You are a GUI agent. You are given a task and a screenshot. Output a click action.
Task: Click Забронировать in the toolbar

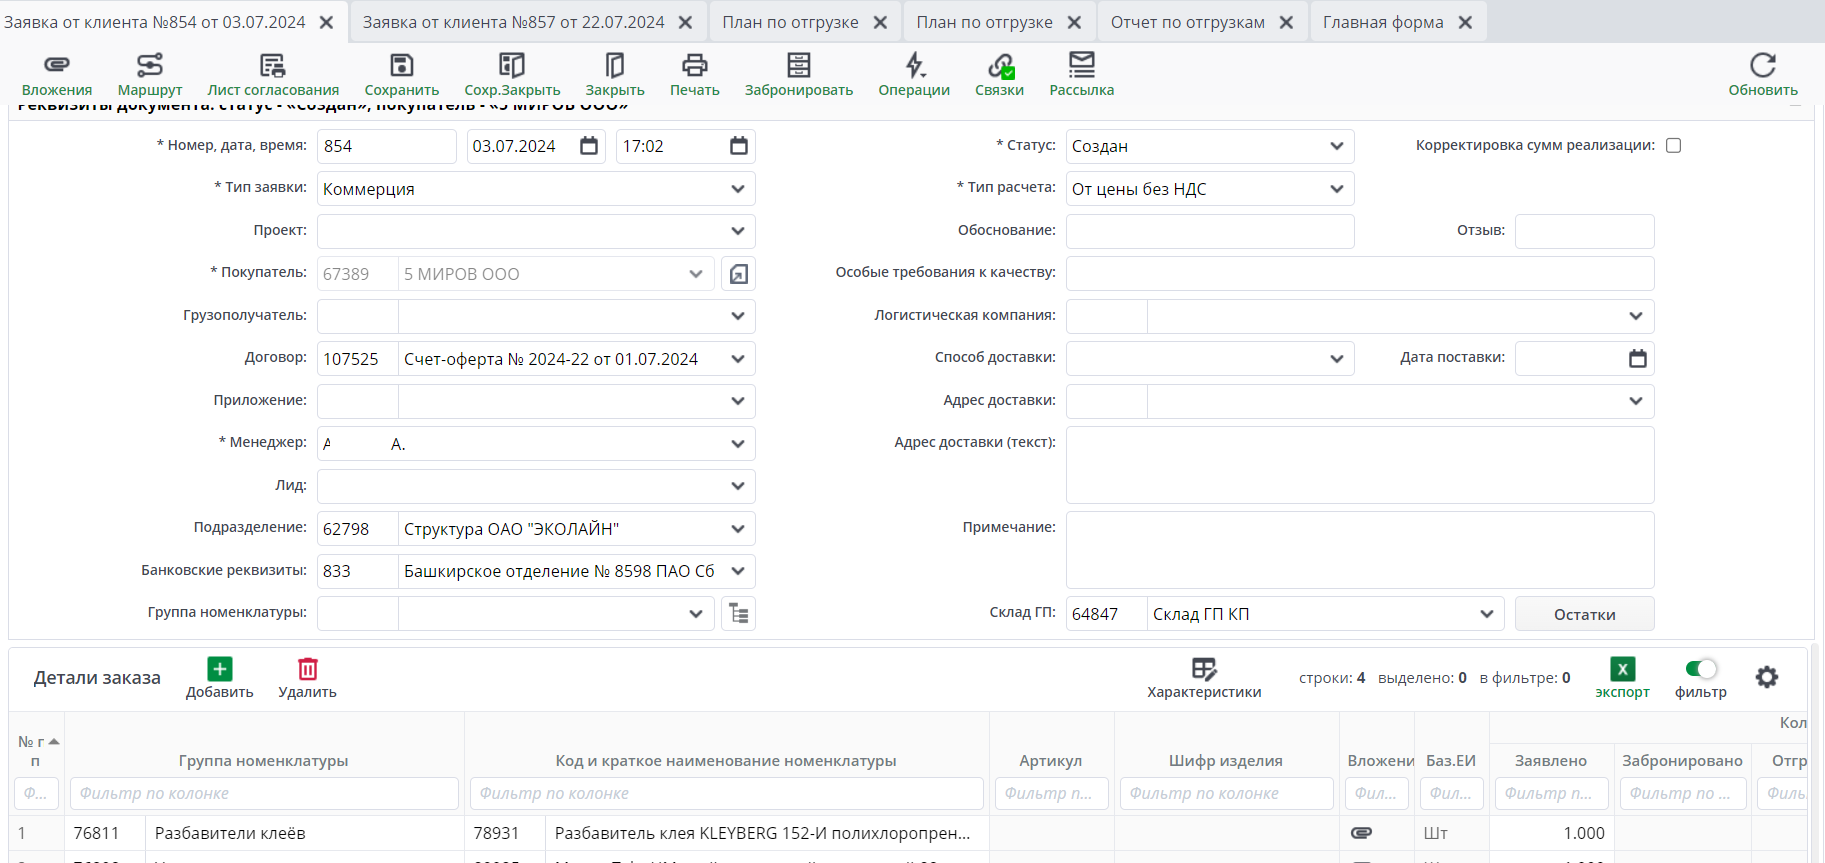(798, 66)
